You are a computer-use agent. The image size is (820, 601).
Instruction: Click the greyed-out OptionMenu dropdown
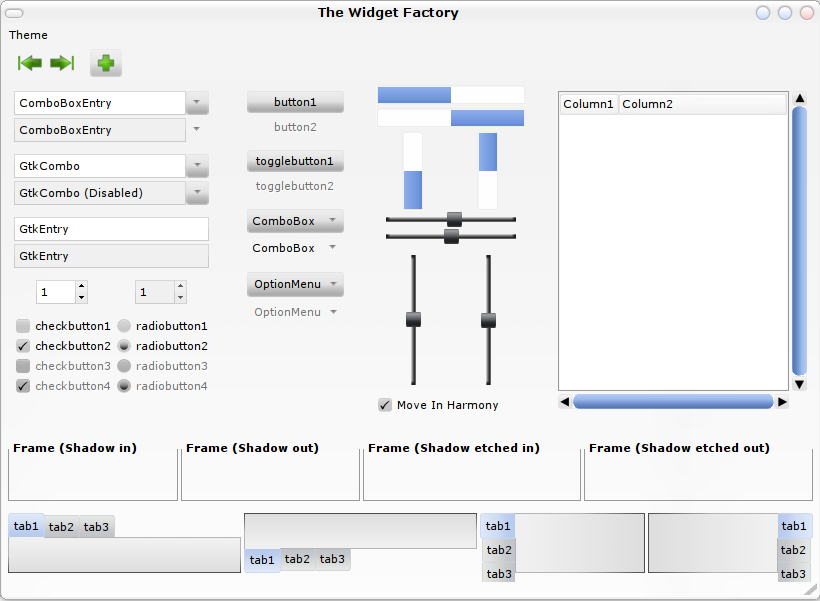click(295, 312)
